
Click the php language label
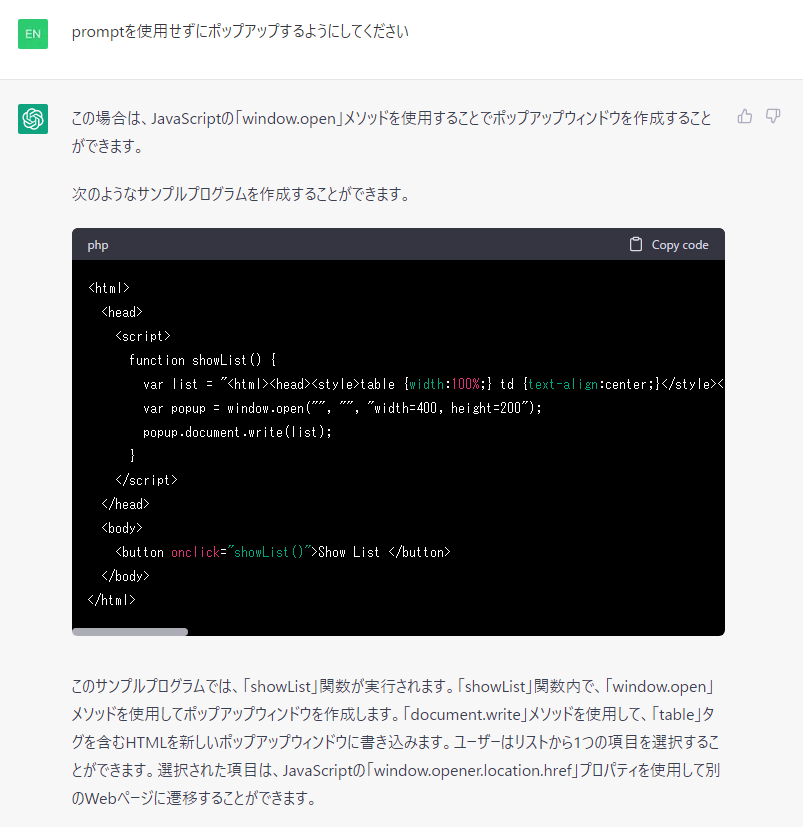98,245
